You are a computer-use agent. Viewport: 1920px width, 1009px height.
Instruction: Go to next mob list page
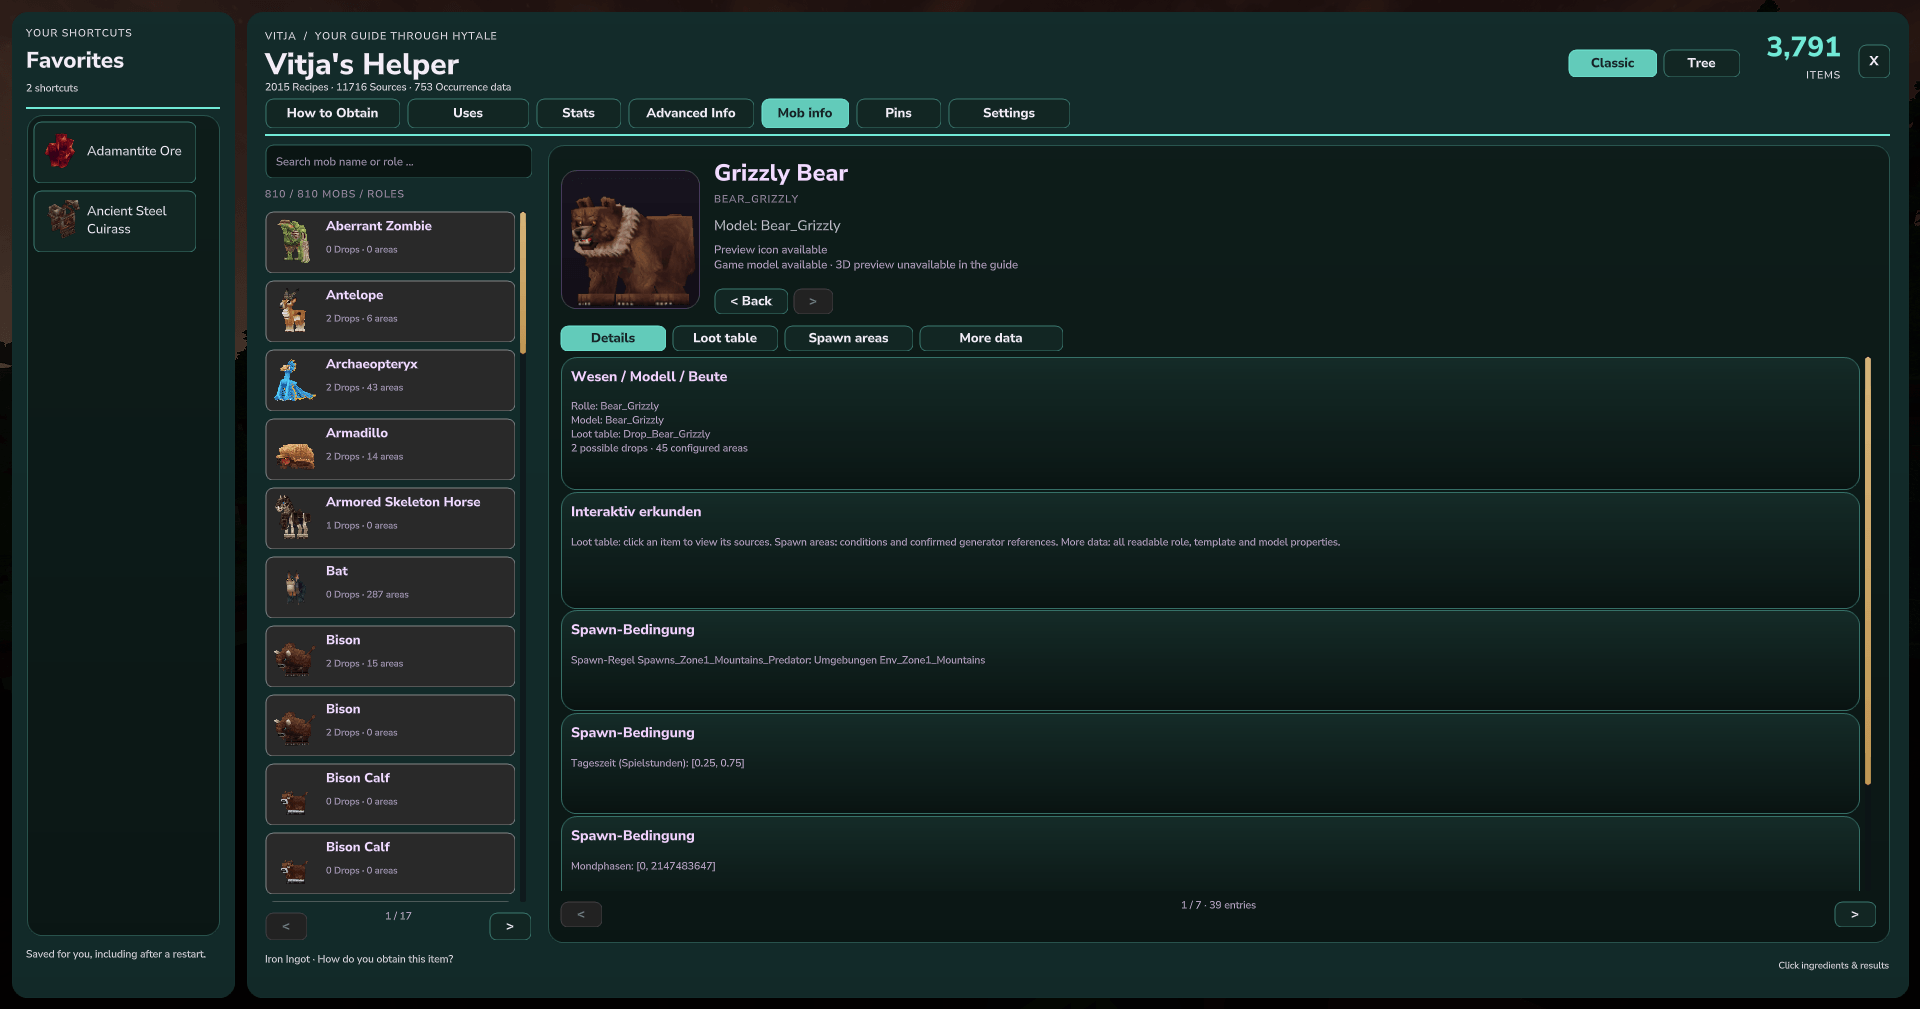click(x=510, y=926)
